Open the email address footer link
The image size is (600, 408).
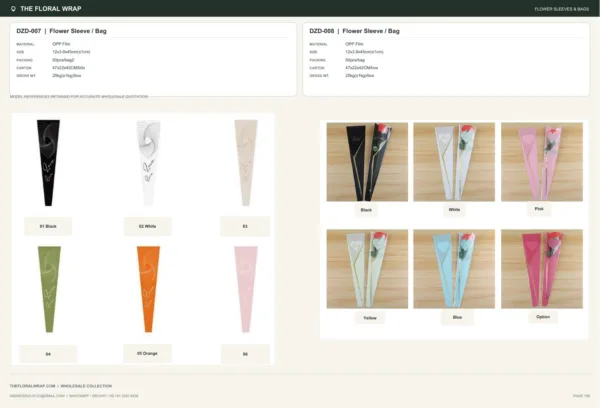click(37, 396)
